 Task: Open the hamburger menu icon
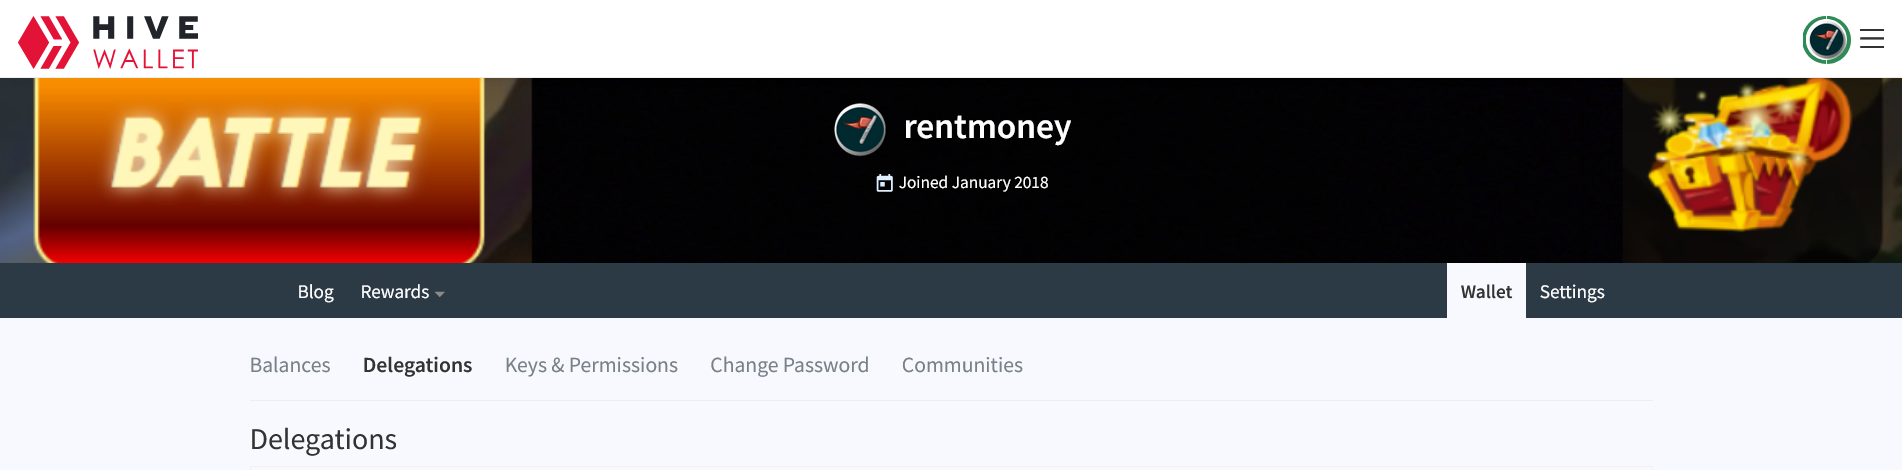[1872, 39]
